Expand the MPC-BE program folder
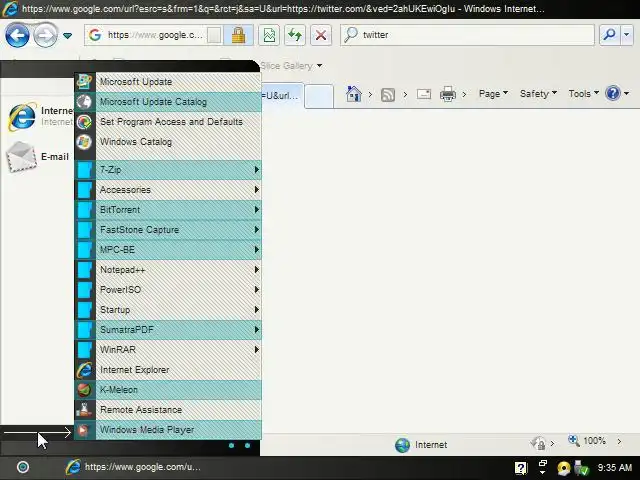This screenshot has height=480, width=640. tap(168, 249)
